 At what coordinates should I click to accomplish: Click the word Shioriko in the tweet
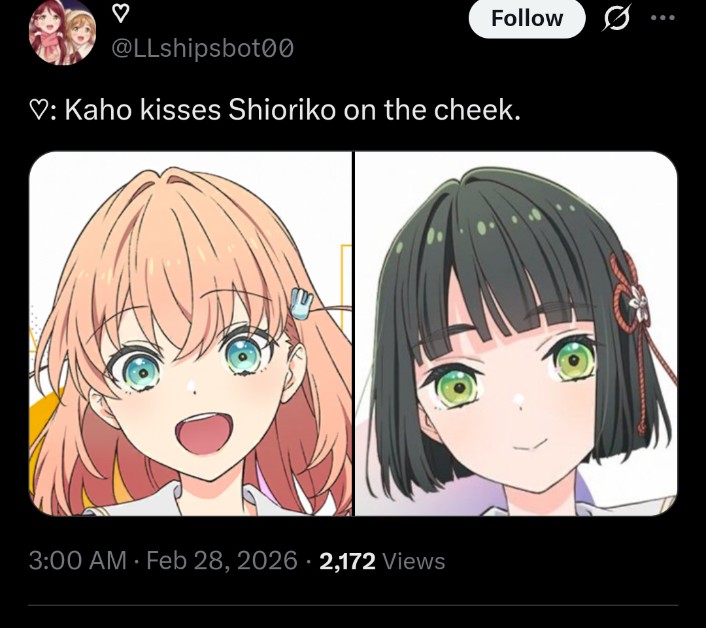pyautogui.click(x=282, y=110)
